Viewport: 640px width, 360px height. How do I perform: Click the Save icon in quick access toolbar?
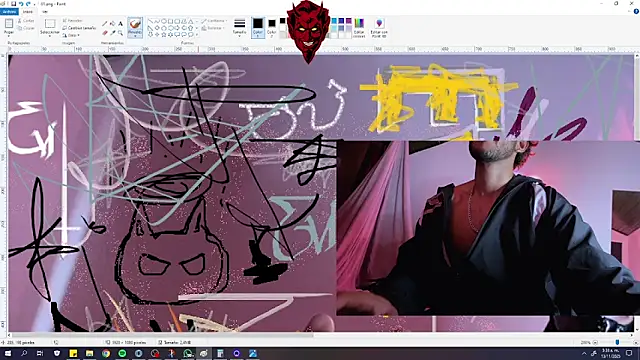(13, 4)
